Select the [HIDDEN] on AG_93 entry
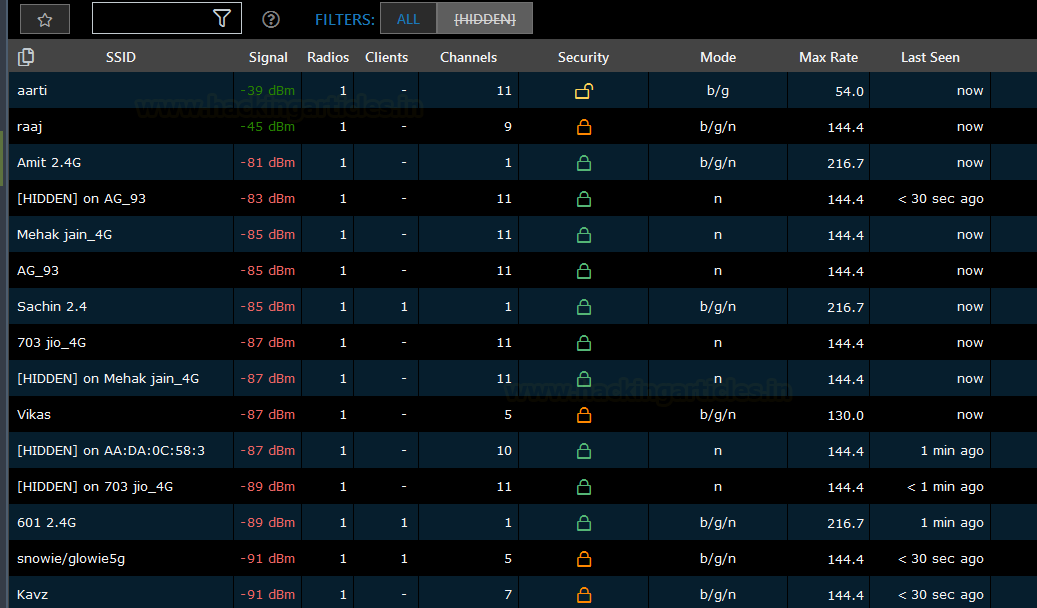Screen dimensions: 1037x608 coord(81,198)
